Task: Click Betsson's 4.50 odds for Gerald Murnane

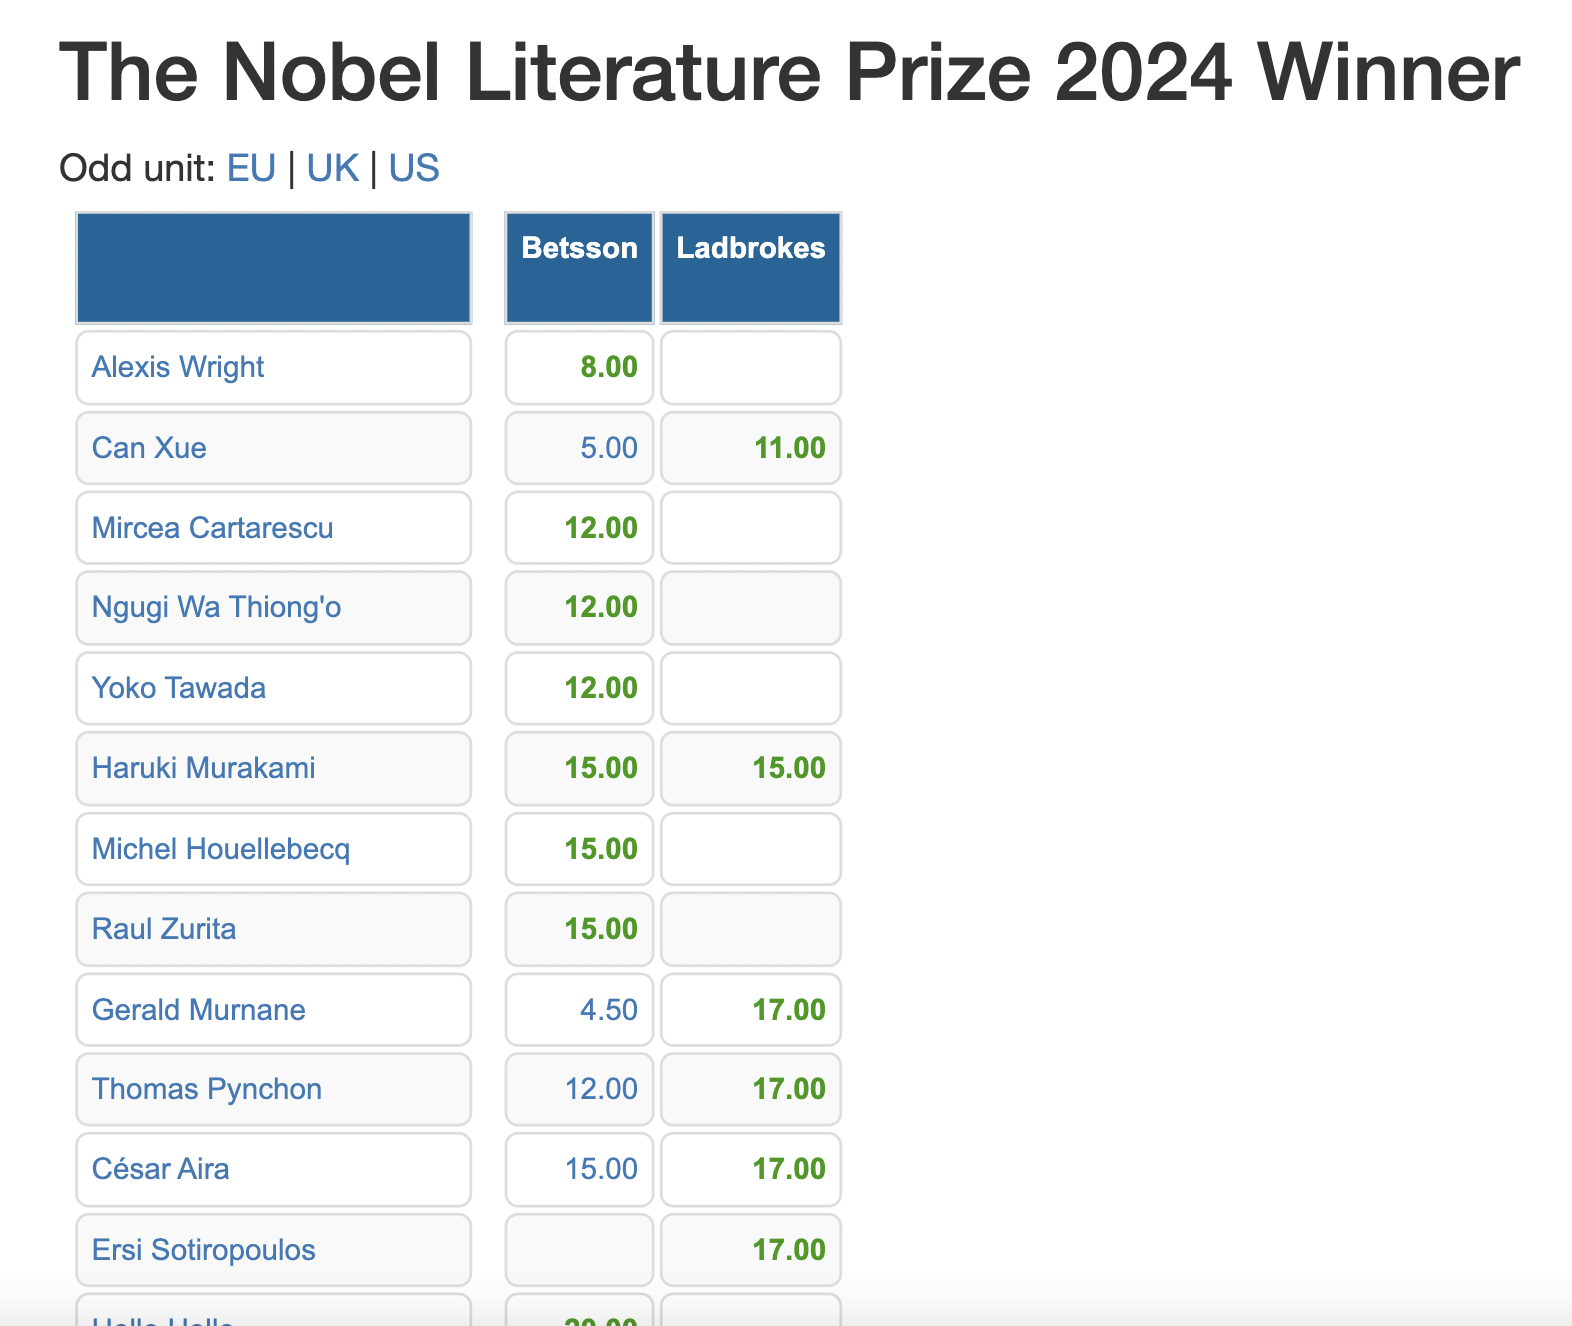Action: click(x=608, y=1010)
